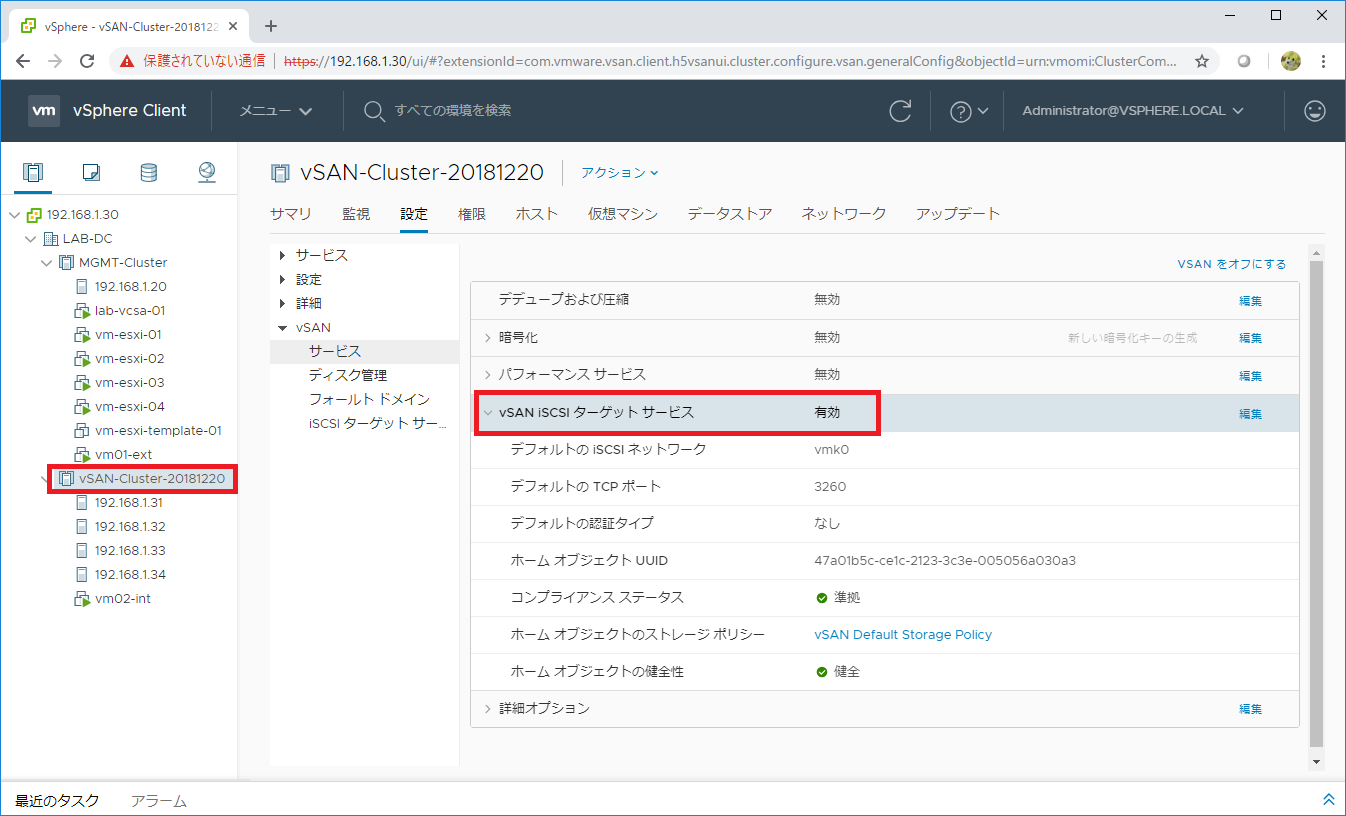Reload the browser page
Screen dimensions: 1346x816
(x=87, y=61)
